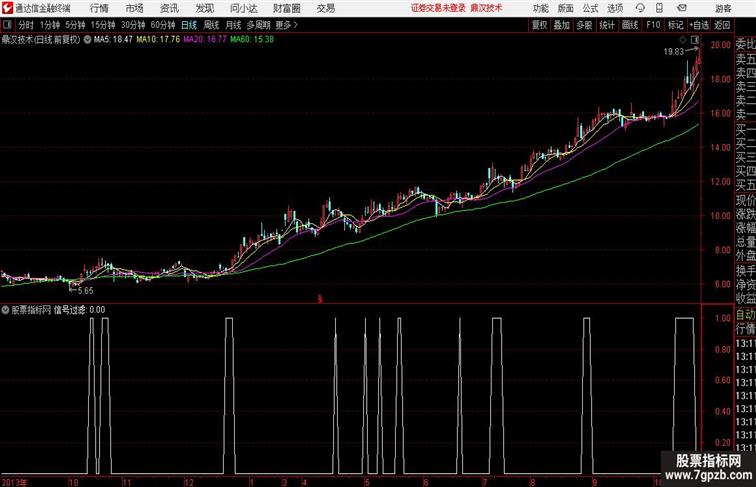Open the 资讯 menu
Image resolution: width=756 pixels, height=487 pixels.
click(170, 8)
